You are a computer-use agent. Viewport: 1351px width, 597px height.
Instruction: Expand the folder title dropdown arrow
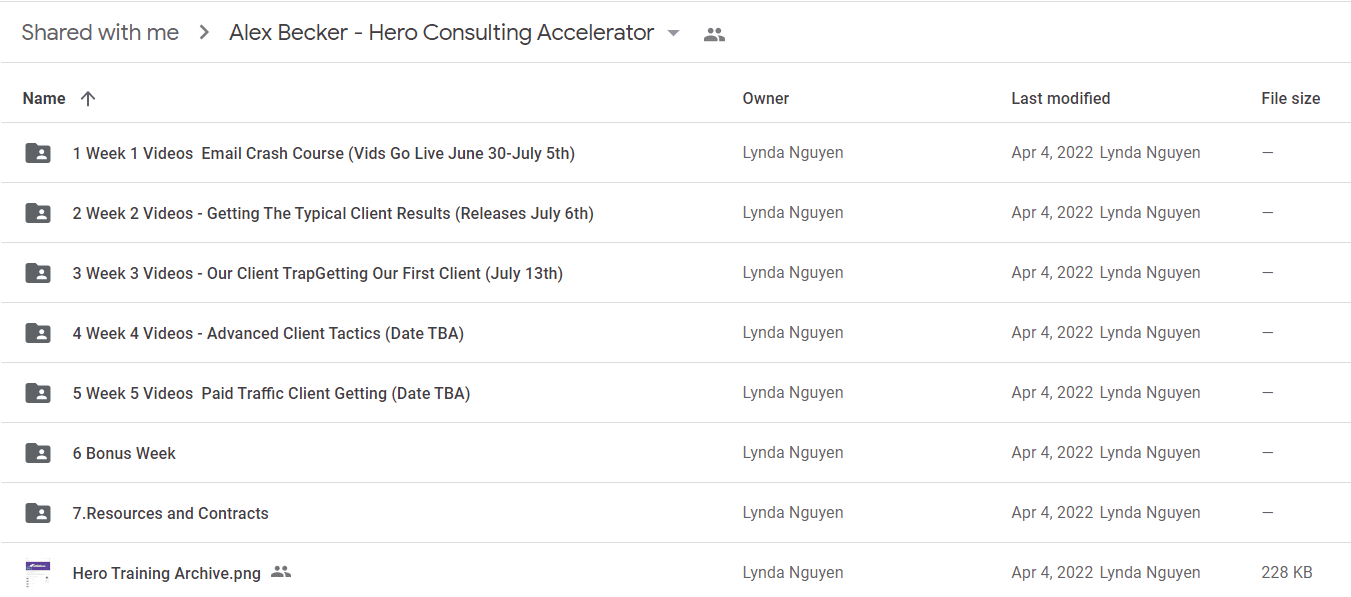pyautogui.click(x=673, y=33)
